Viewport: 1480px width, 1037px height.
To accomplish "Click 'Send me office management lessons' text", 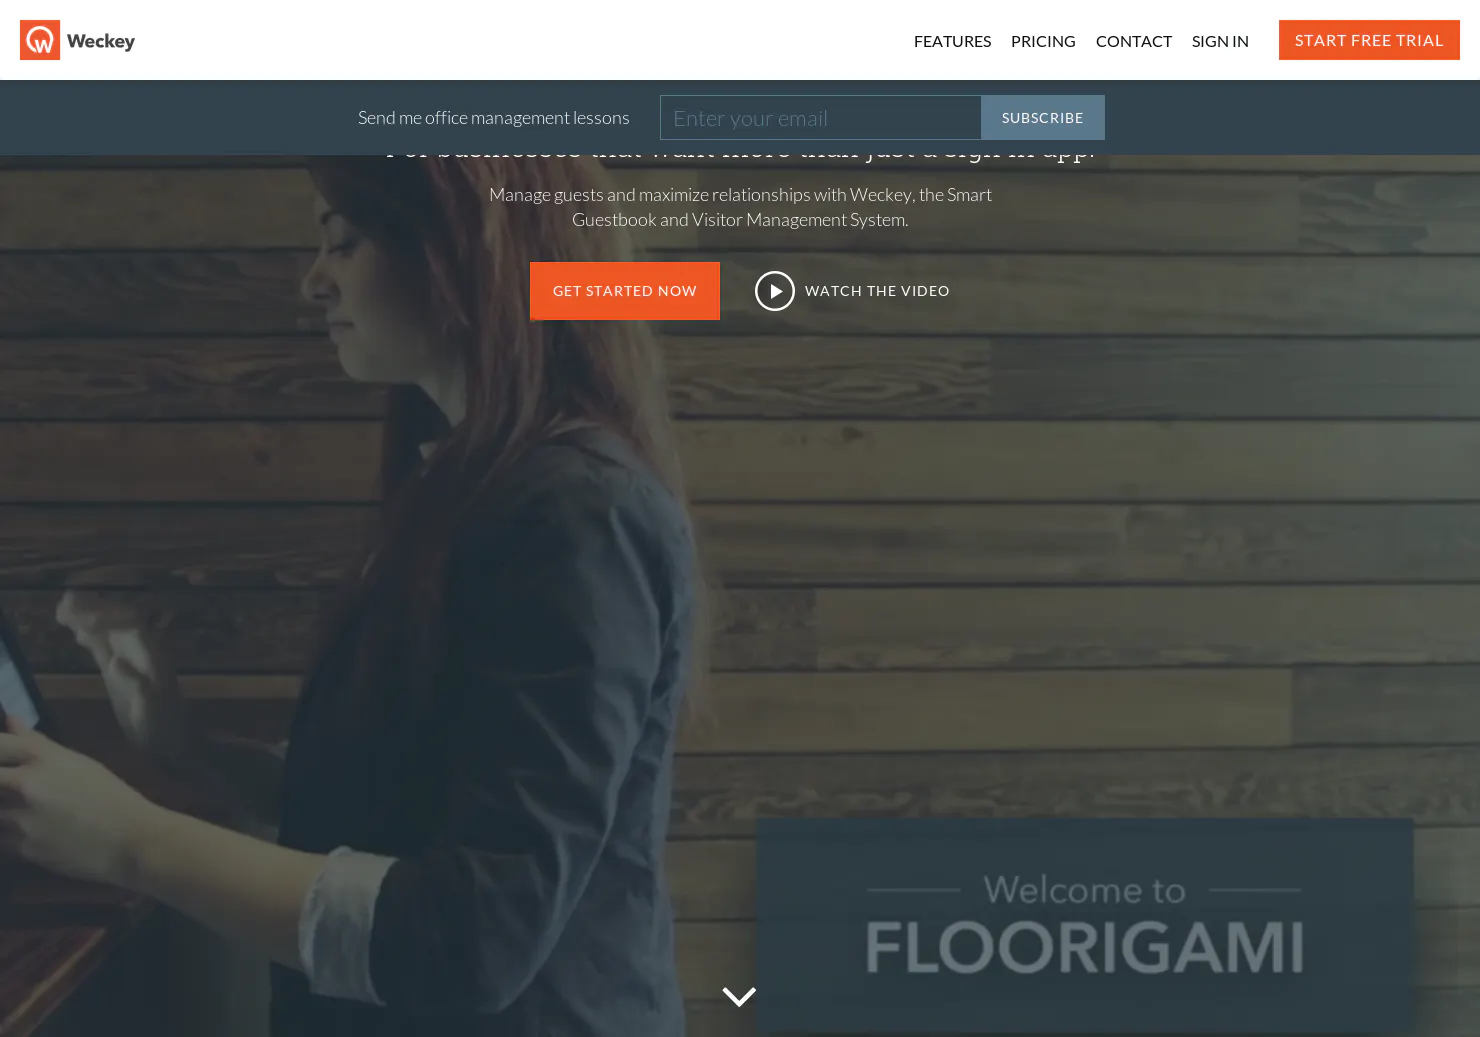I will click(494, 118).
